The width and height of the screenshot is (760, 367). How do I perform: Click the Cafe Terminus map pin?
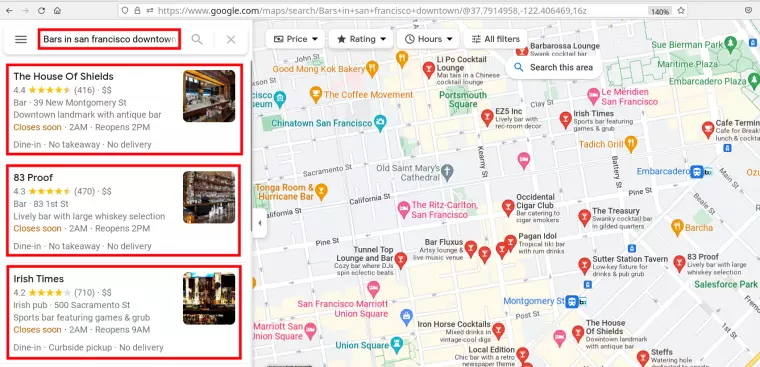[708, 129]
